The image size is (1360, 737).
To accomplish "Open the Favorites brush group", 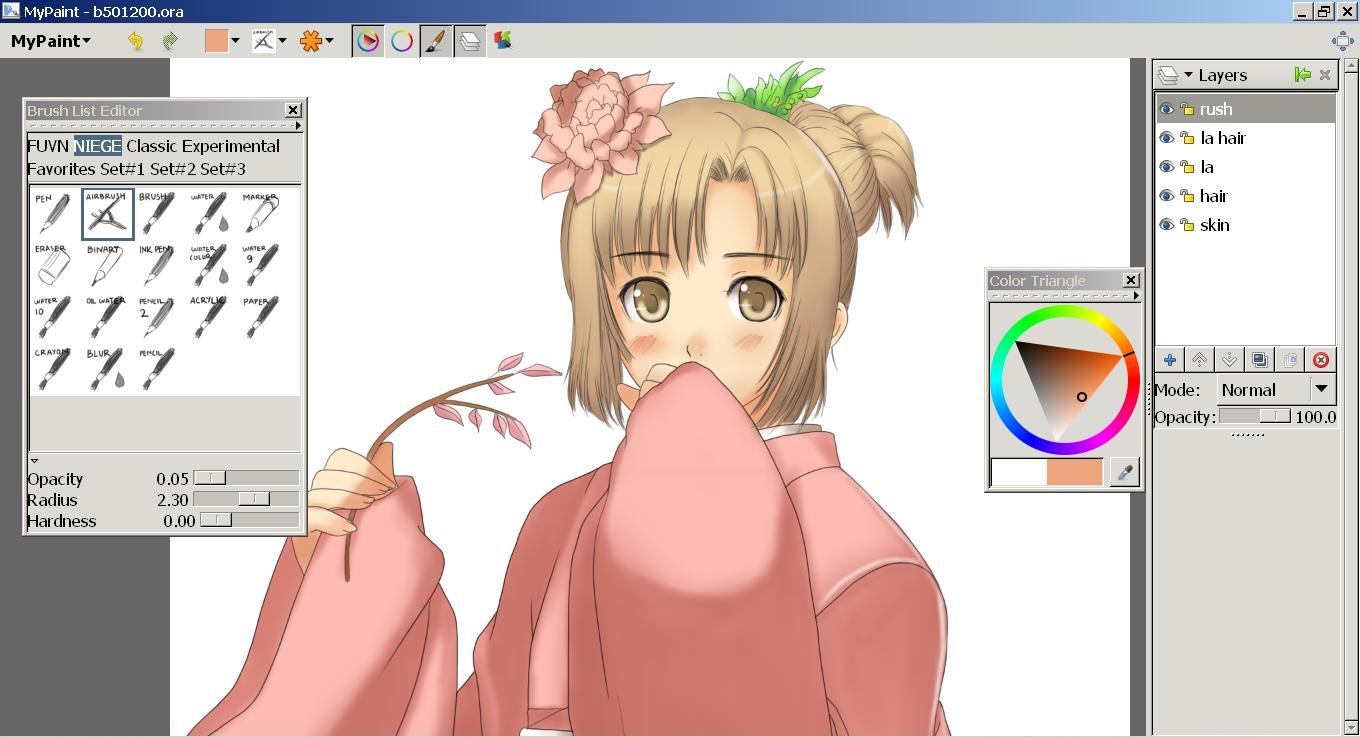I will pyautogui.click(x=61, y=169).
